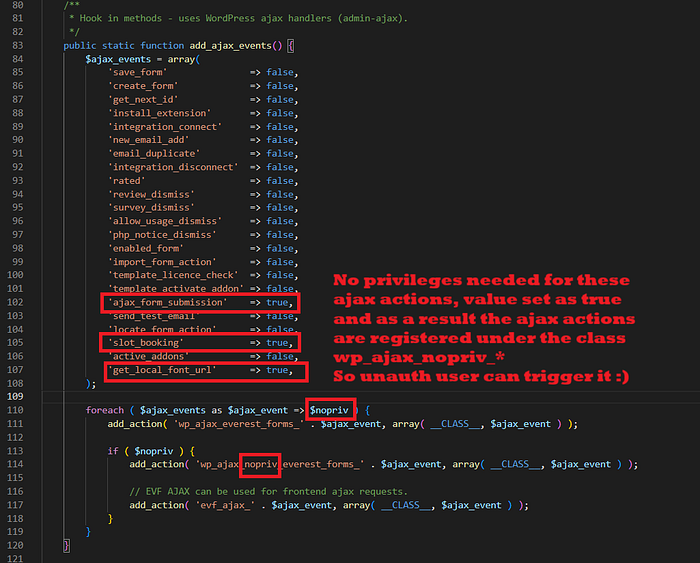This screenshot has height=563, width=700.
Task: Click the 'ajax_form_submission' array key
Action: 168,303
